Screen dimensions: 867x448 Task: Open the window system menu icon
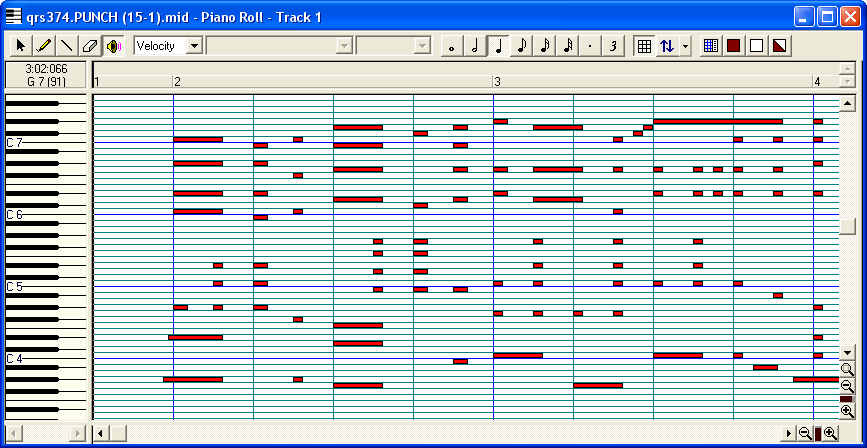[13, 16]
